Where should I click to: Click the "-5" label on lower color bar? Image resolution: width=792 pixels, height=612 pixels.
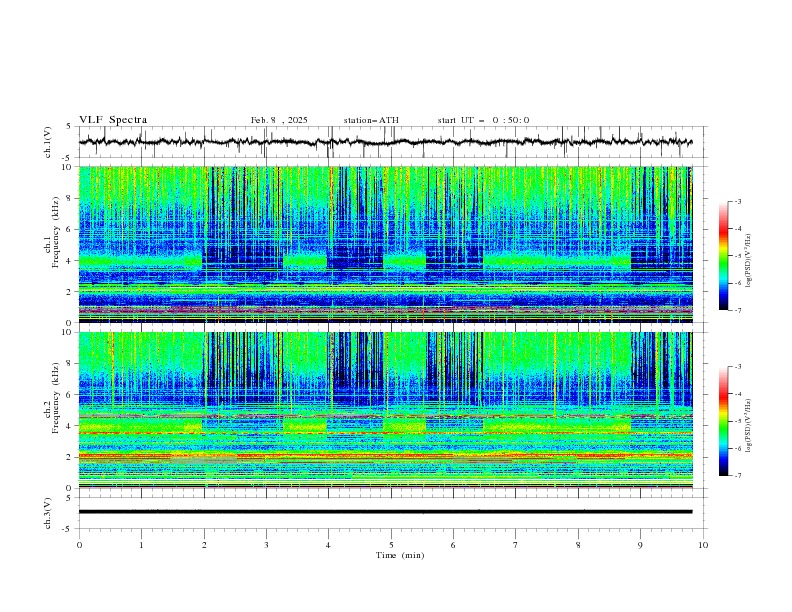click(x=738, y=421)
